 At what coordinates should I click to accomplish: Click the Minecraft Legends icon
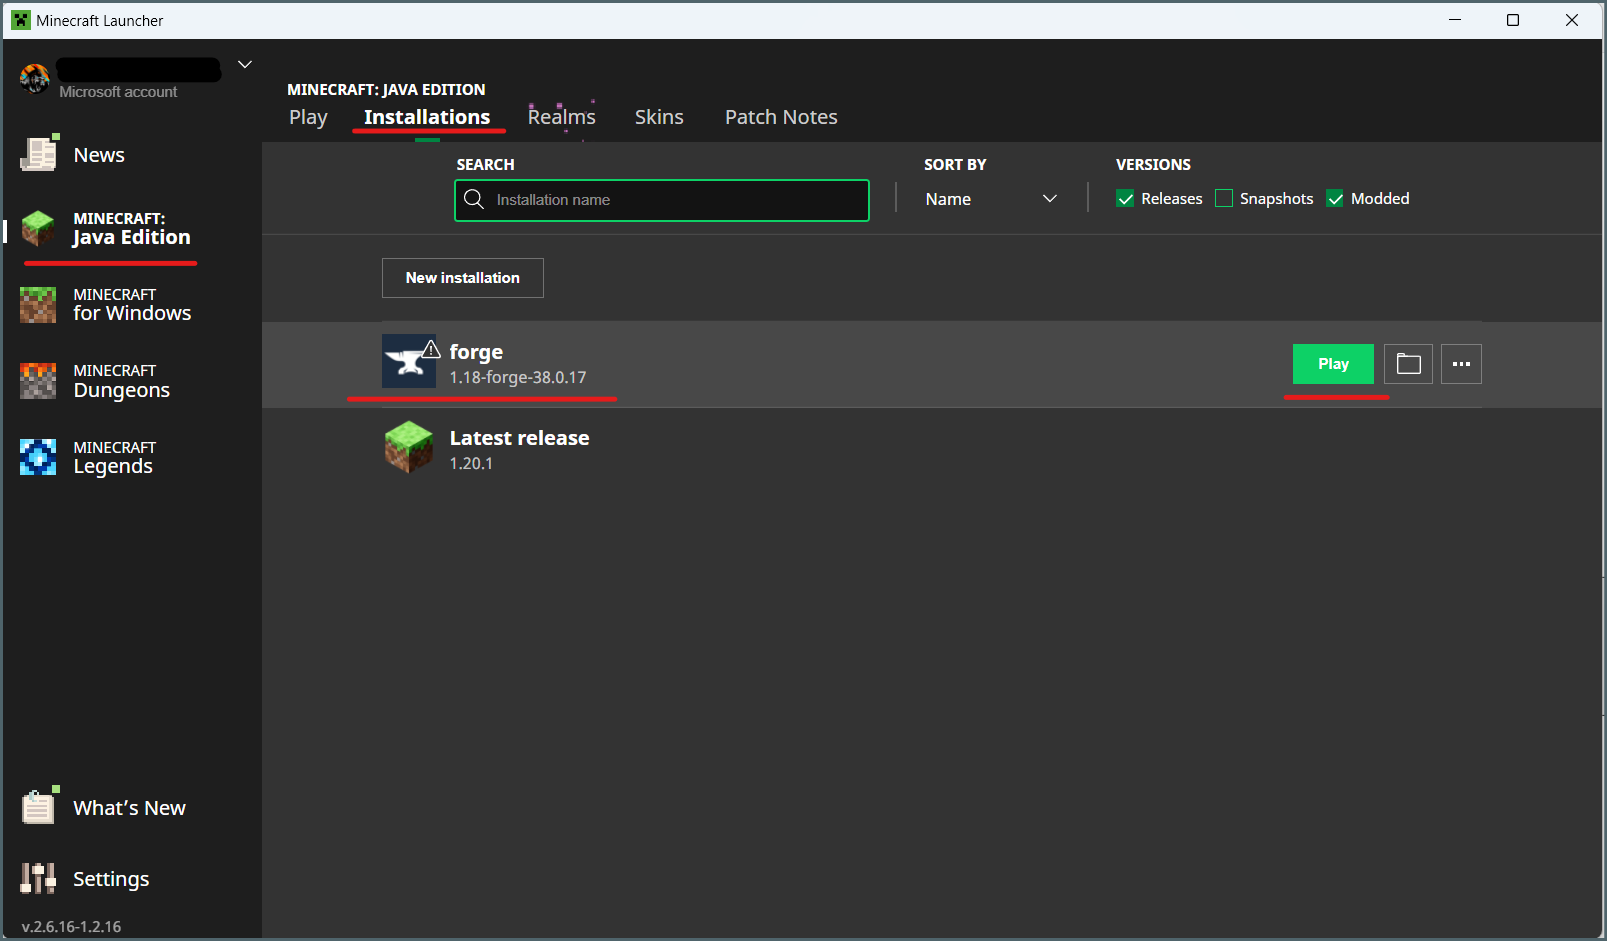point(38,457)
